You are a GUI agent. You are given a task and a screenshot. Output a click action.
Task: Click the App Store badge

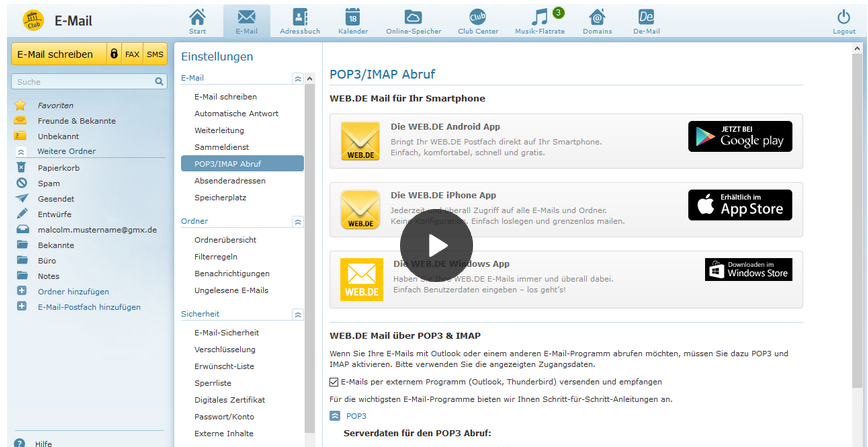point(740,205)
